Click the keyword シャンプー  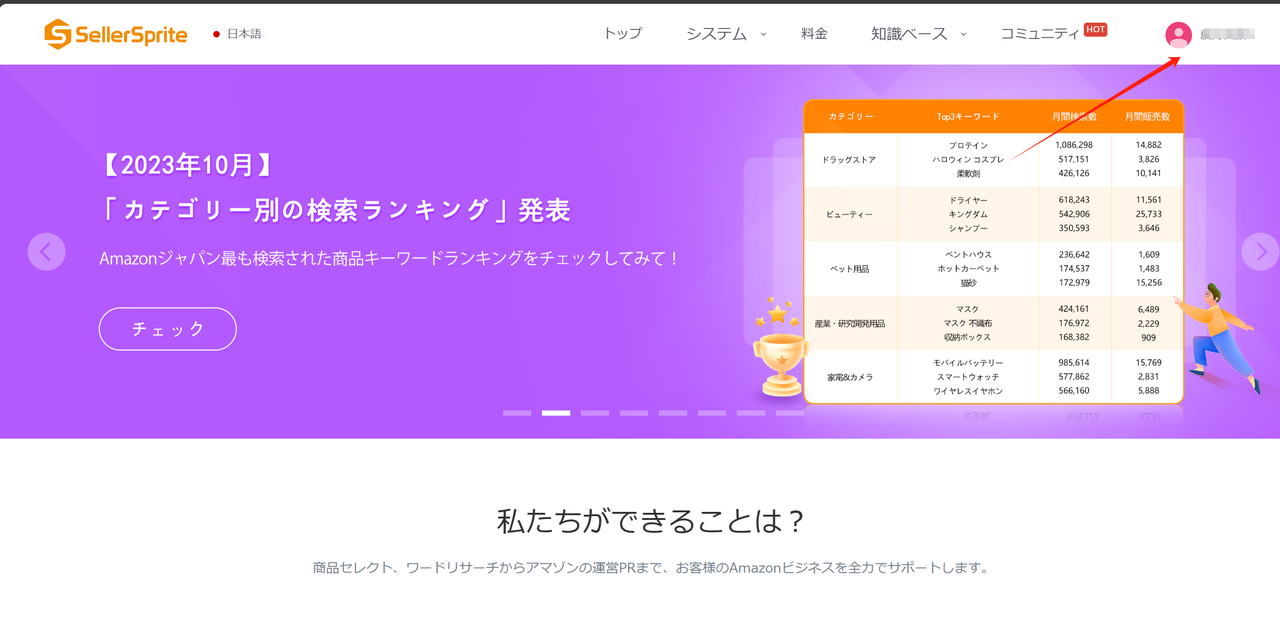coord(968,229)
